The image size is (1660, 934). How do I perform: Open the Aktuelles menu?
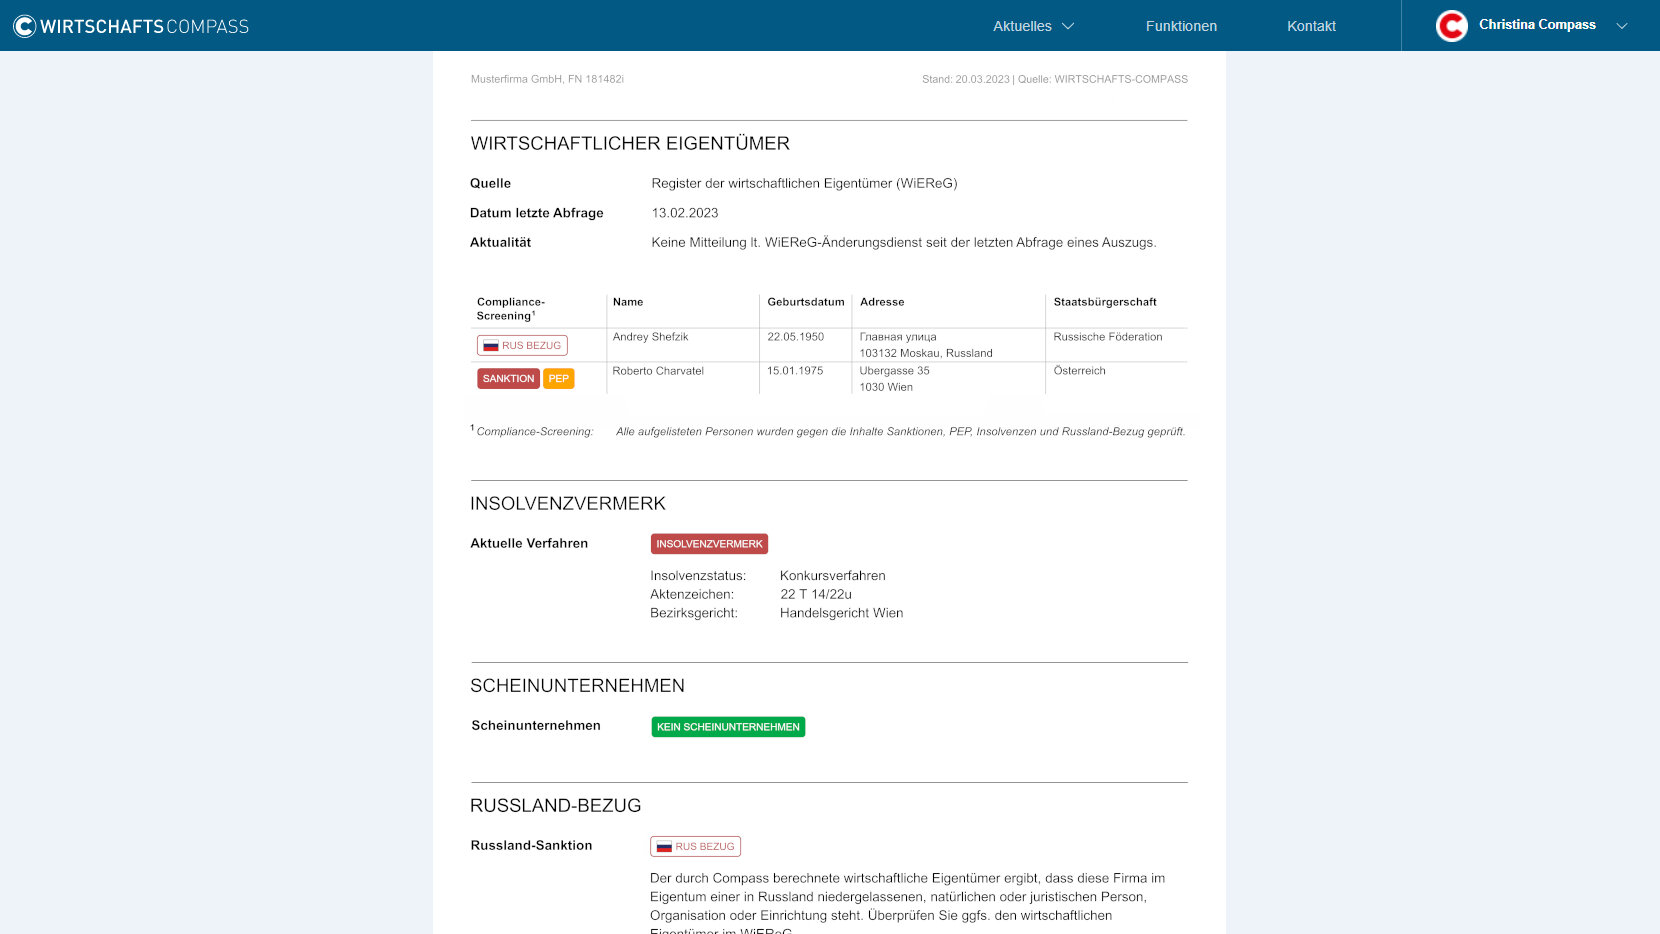point(1033,26)
